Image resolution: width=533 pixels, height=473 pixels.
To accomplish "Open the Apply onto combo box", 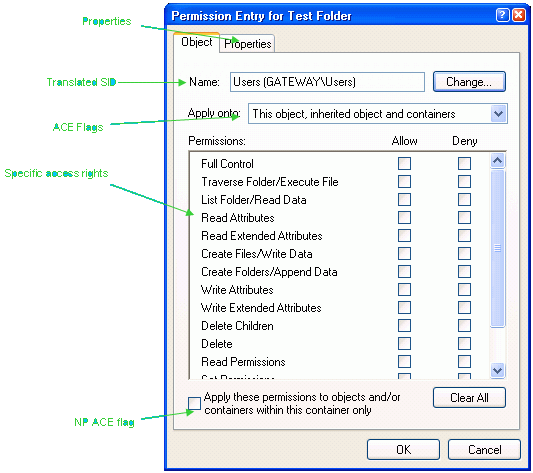I will 378,114.
